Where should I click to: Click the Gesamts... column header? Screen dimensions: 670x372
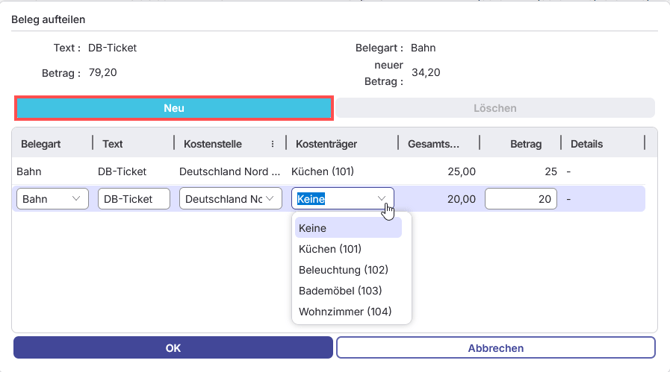coord(433,144)
